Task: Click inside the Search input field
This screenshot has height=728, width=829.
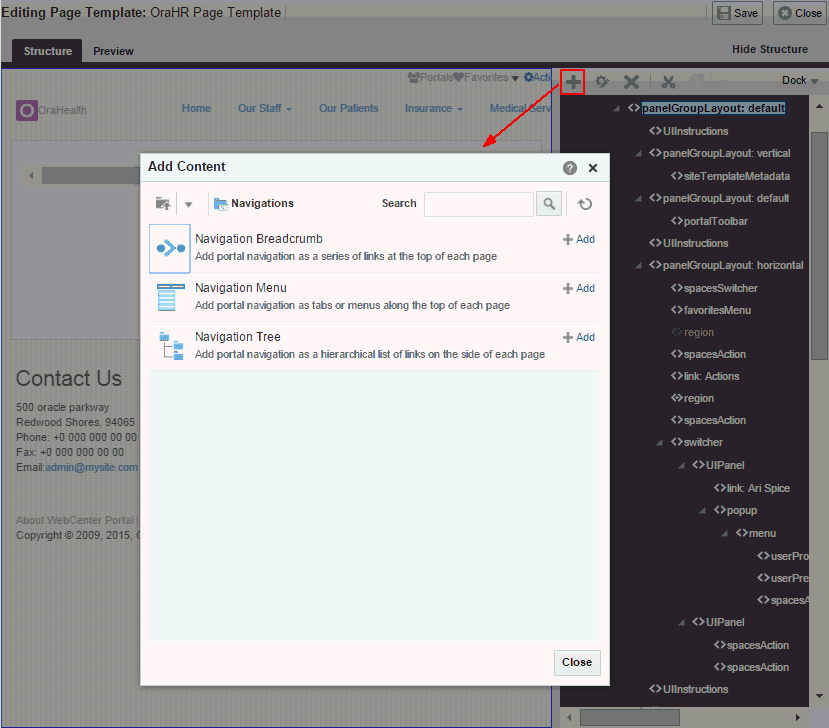Action: click(478, 204)
